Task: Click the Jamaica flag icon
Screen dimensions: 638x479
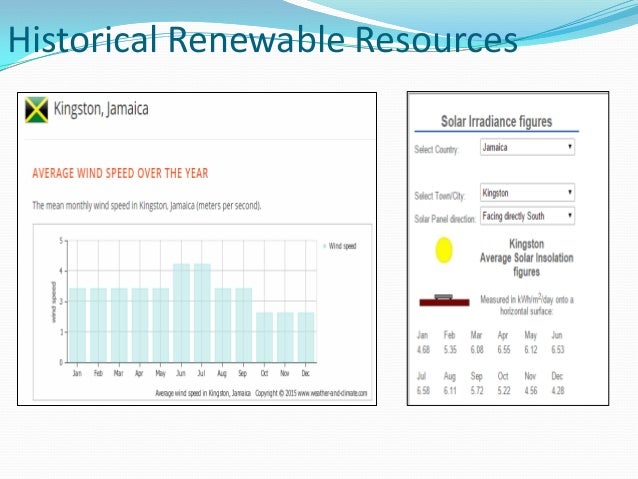Action: (37, 110)
